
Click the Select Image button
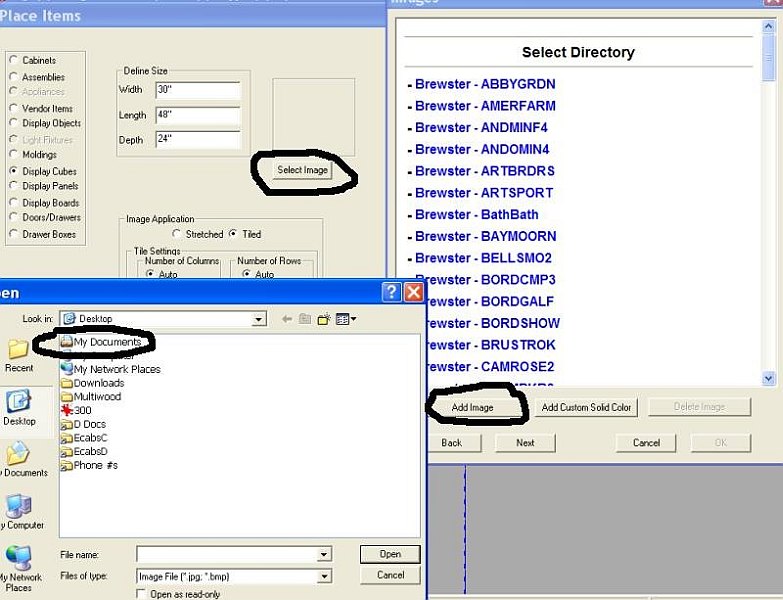click(303, 170)
